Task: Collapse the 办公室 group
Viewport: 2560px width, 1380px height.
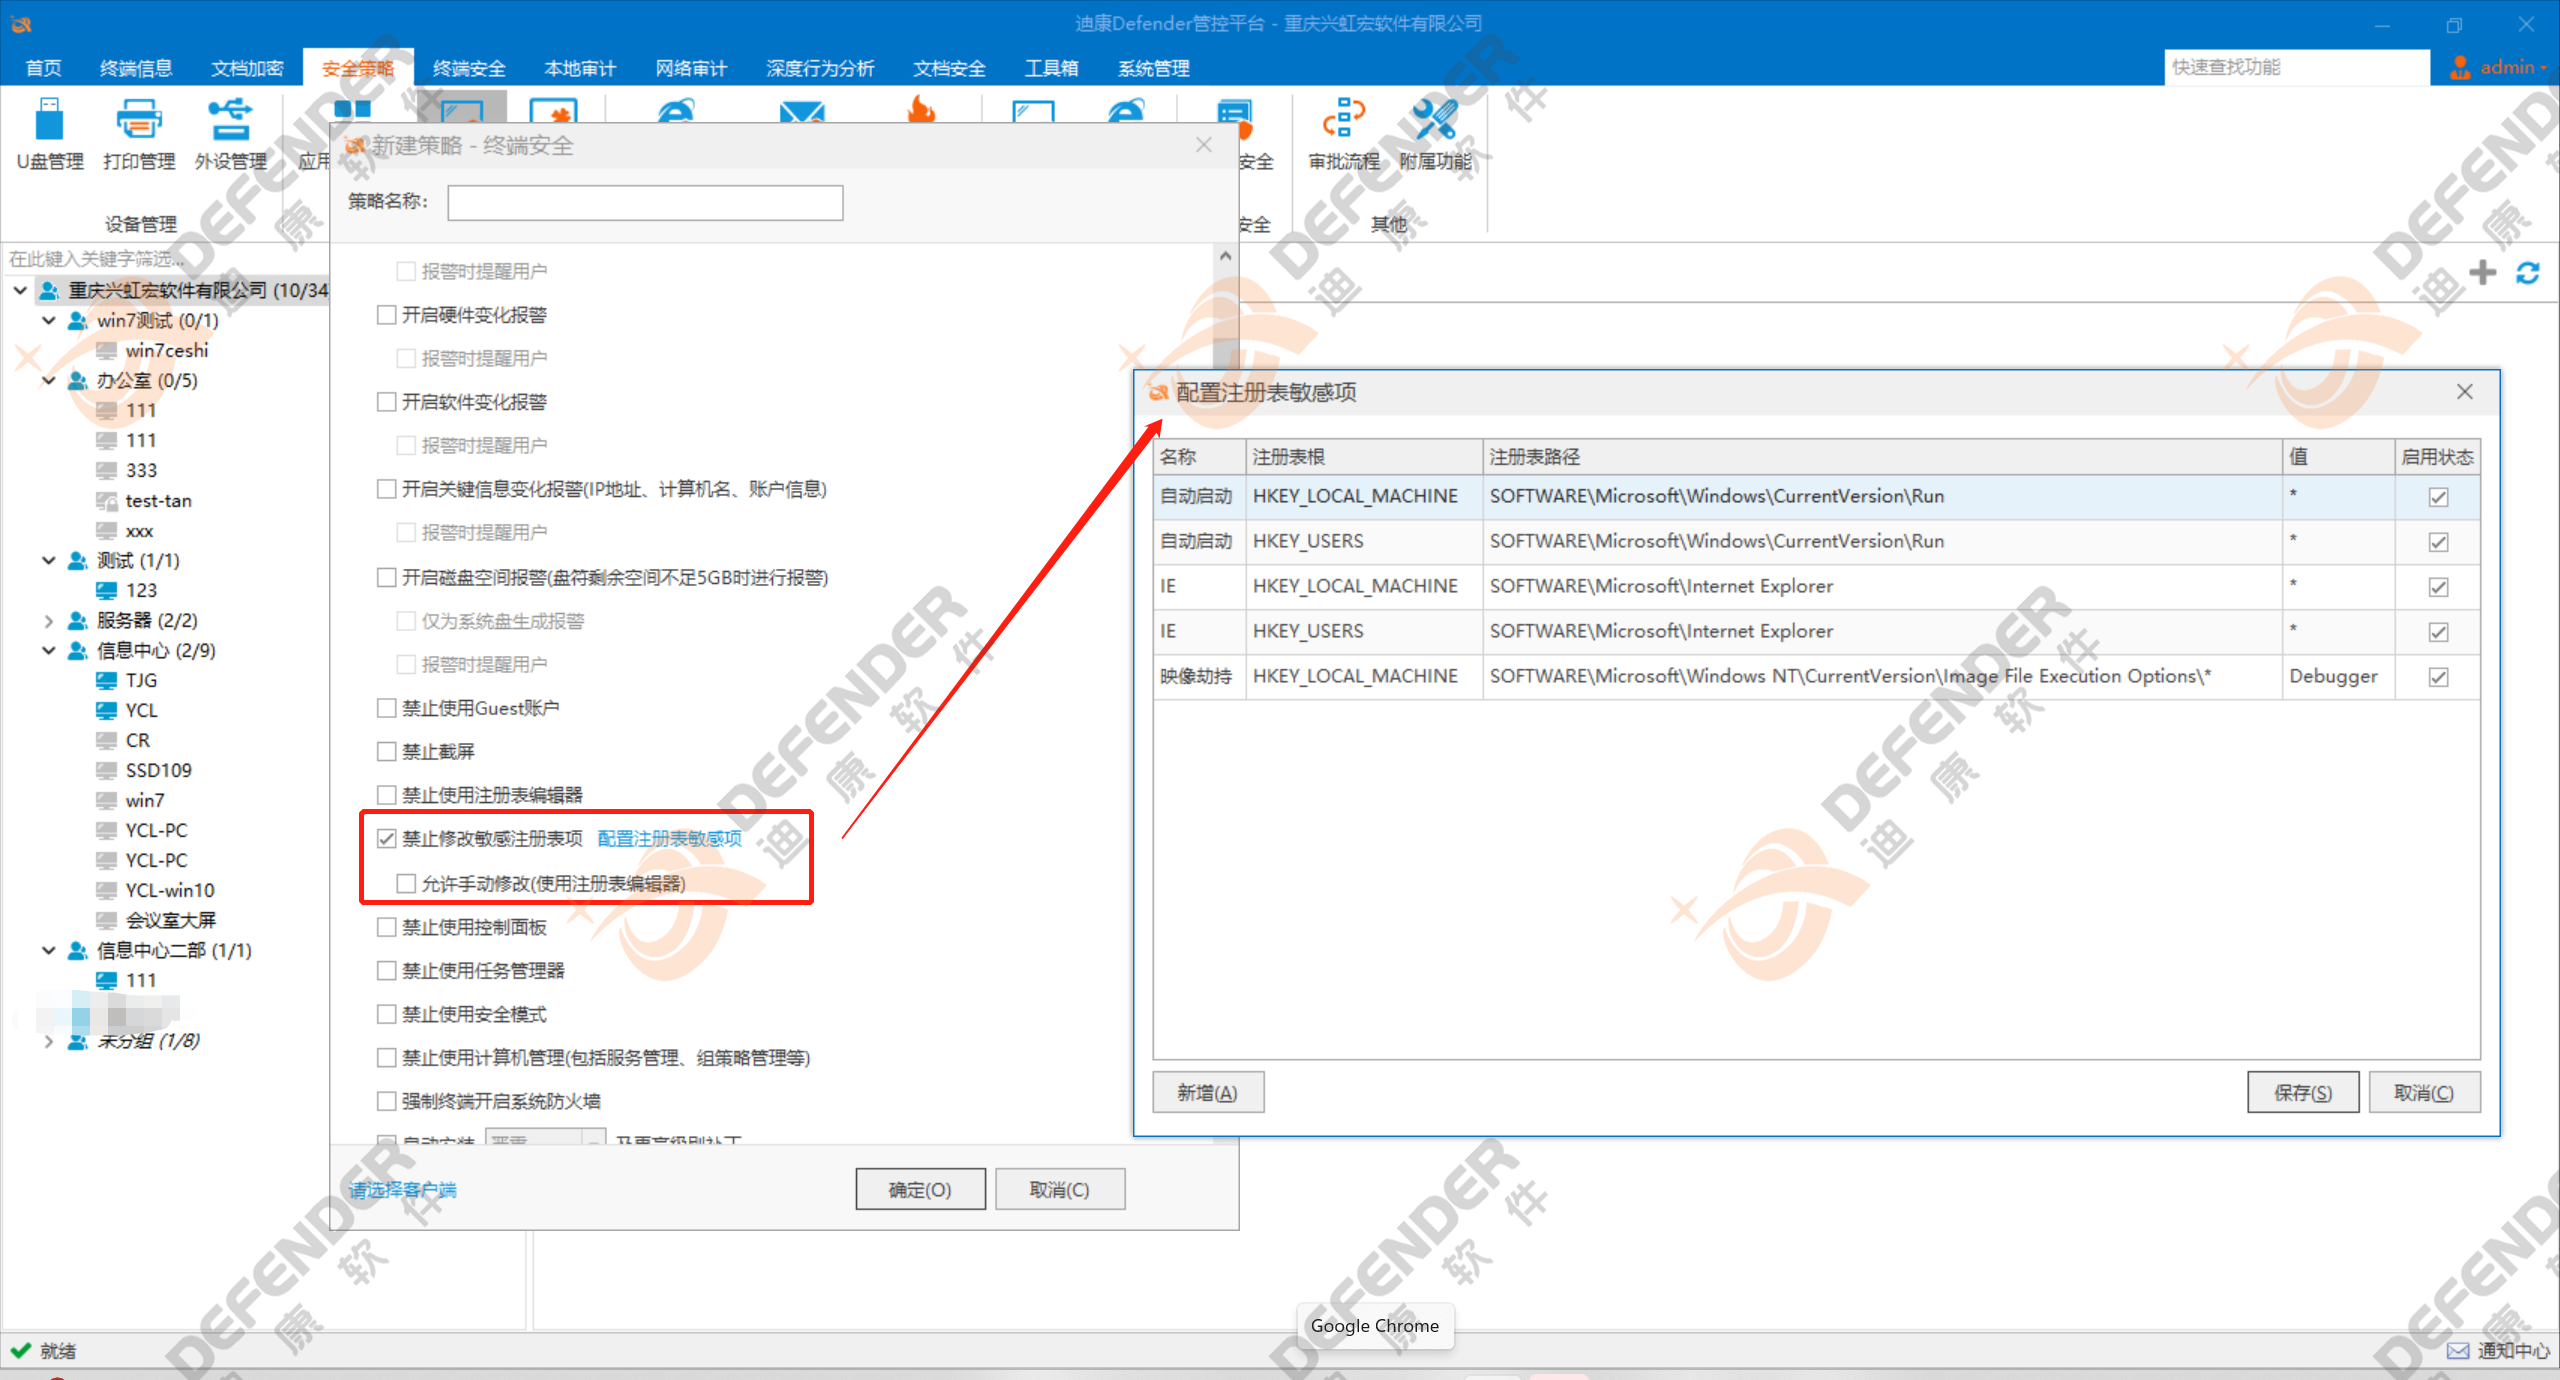Action: [x=48, y=380]
